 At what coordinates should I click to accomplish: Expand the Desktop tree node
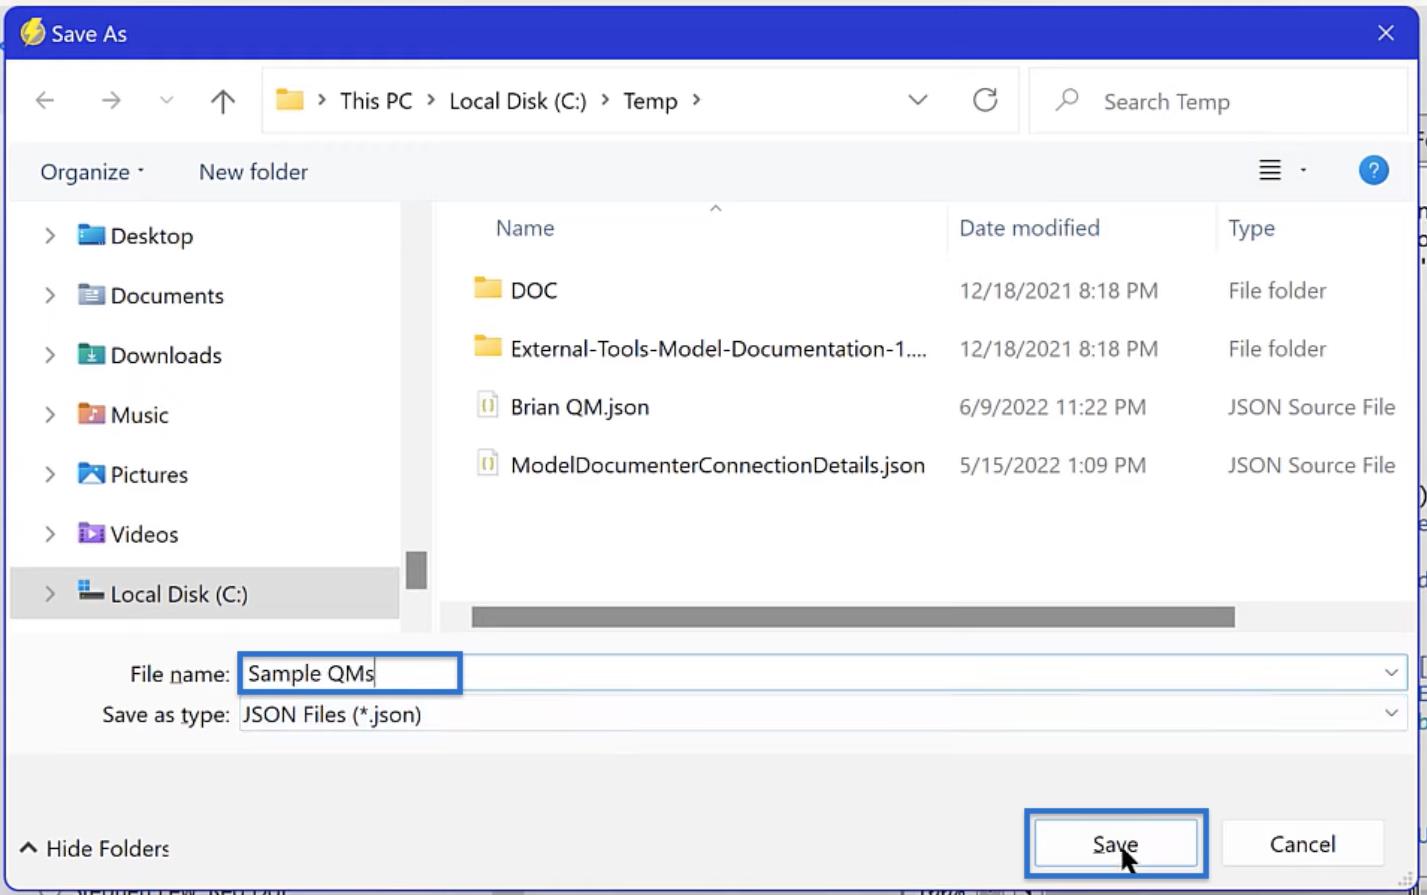pos(49,236)
